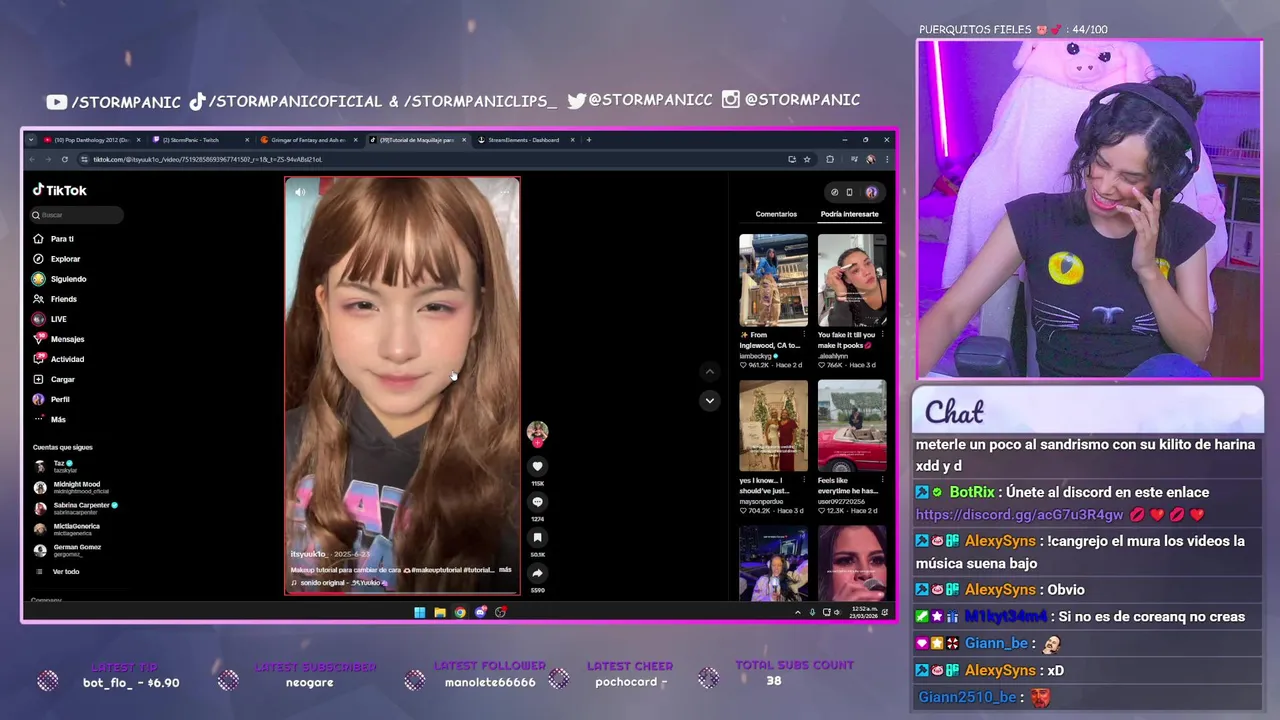Open the browser extensions puzzle icon
Image resolution: width=1280 pixels, height=720 pixels.
point(829,159)
